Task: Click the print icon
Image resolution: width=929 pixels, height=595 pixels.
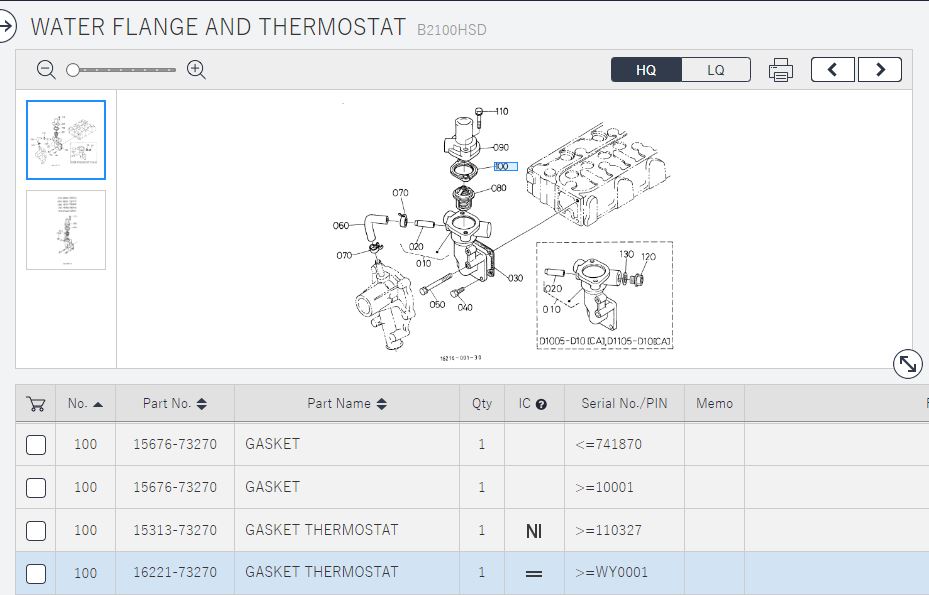Action: click(781, 69)
